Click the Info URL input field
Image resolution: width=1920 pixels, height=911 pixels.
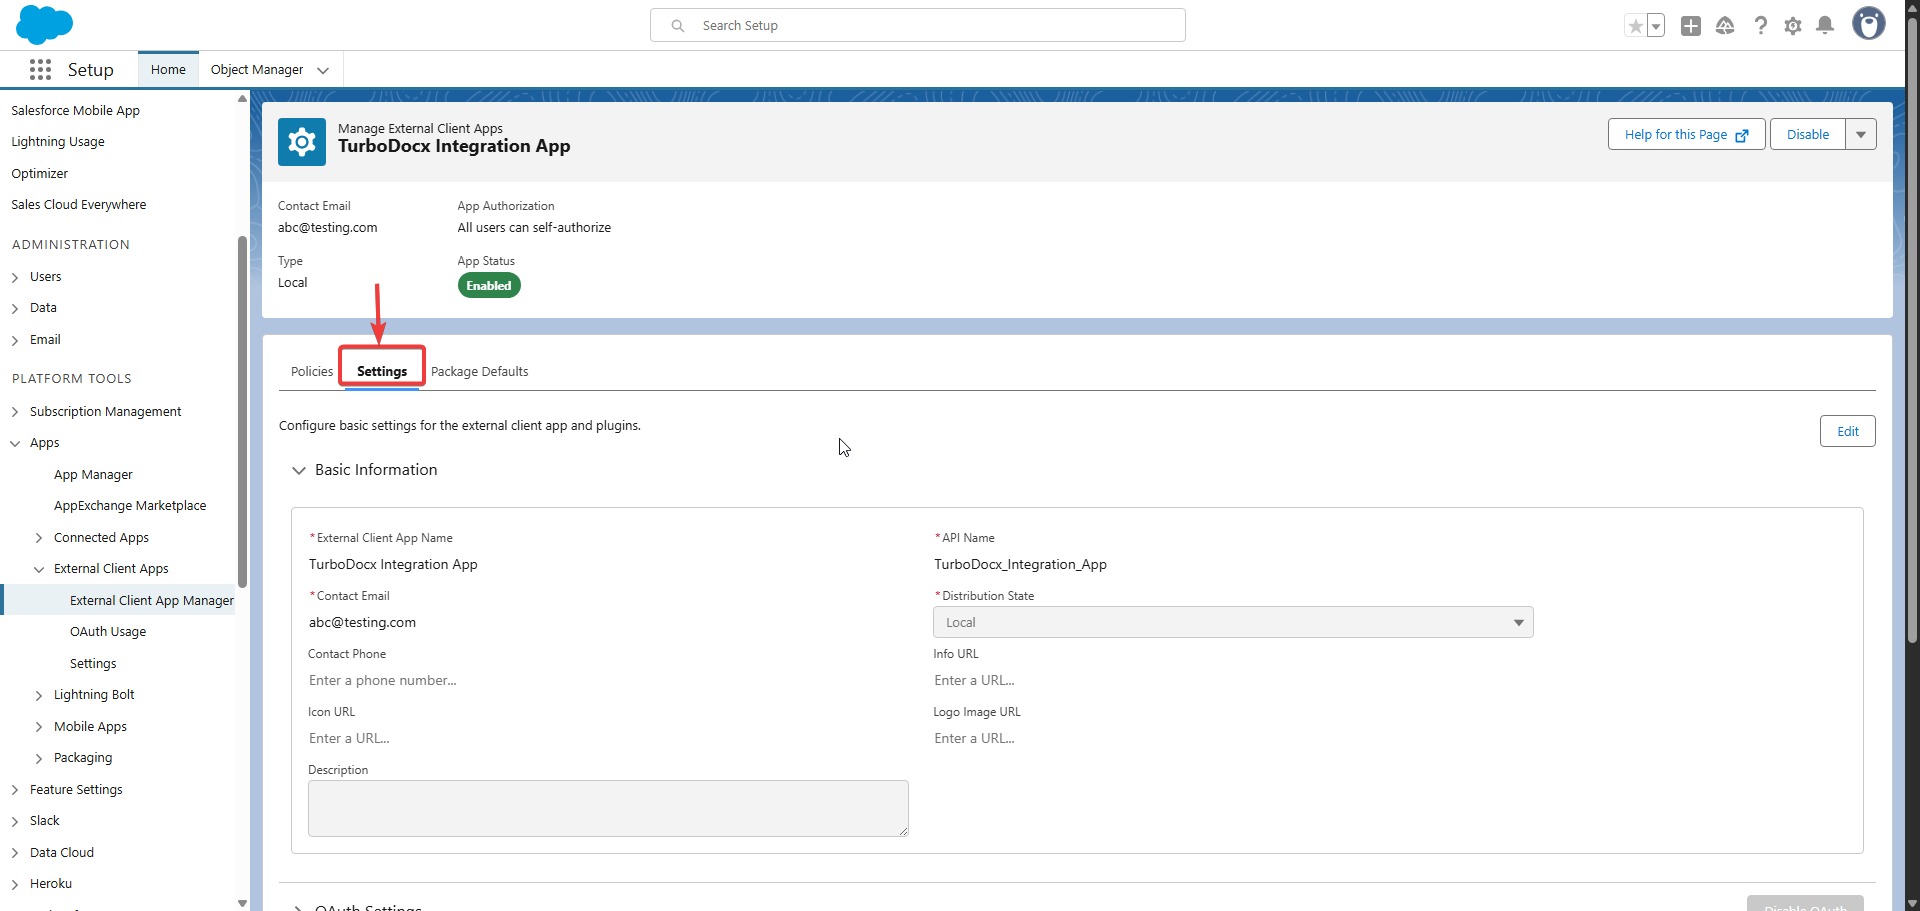[x=1233, y=680]
